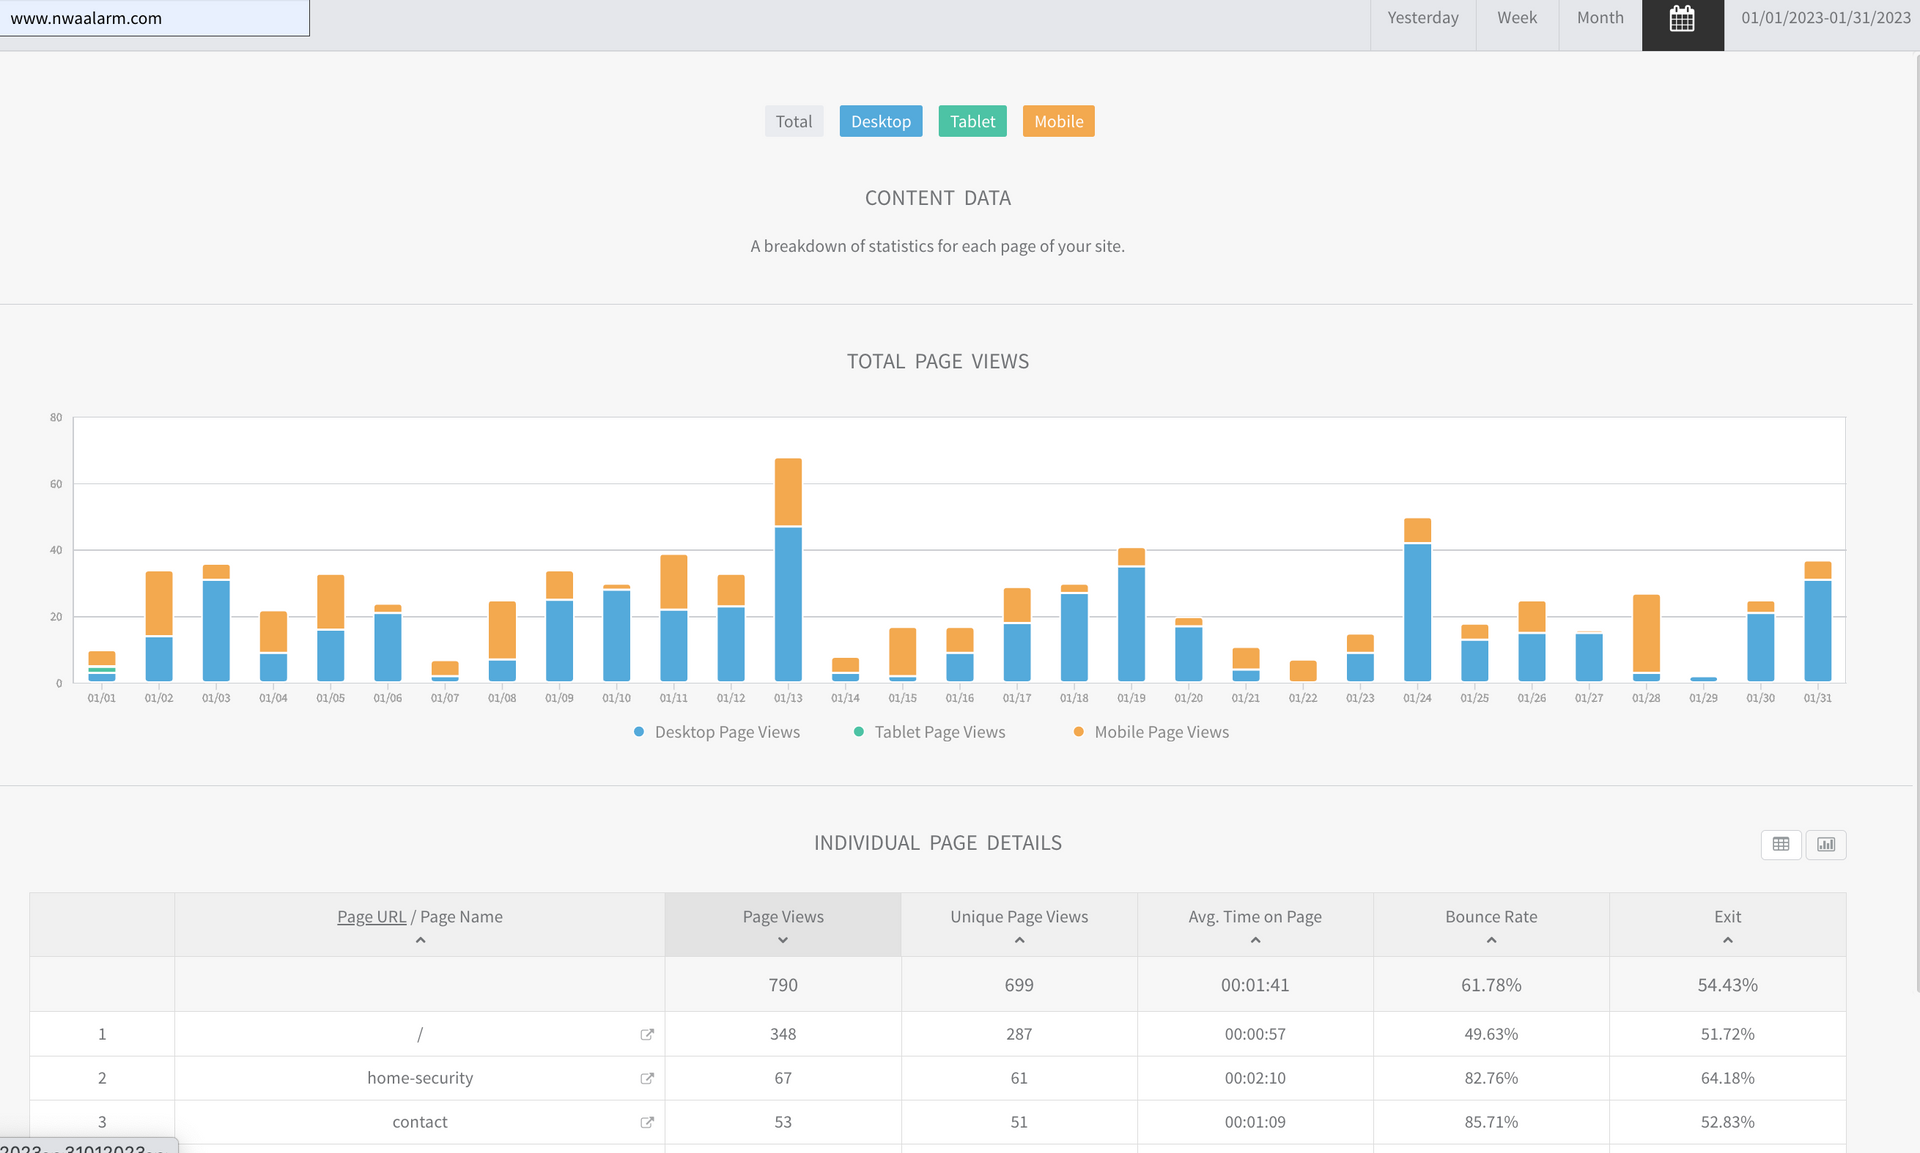Image resolution: width=1920 pixels, height=1153 pixels.
Task: Sort by Unique Page Views chevron
Action: coord(1019,940)
